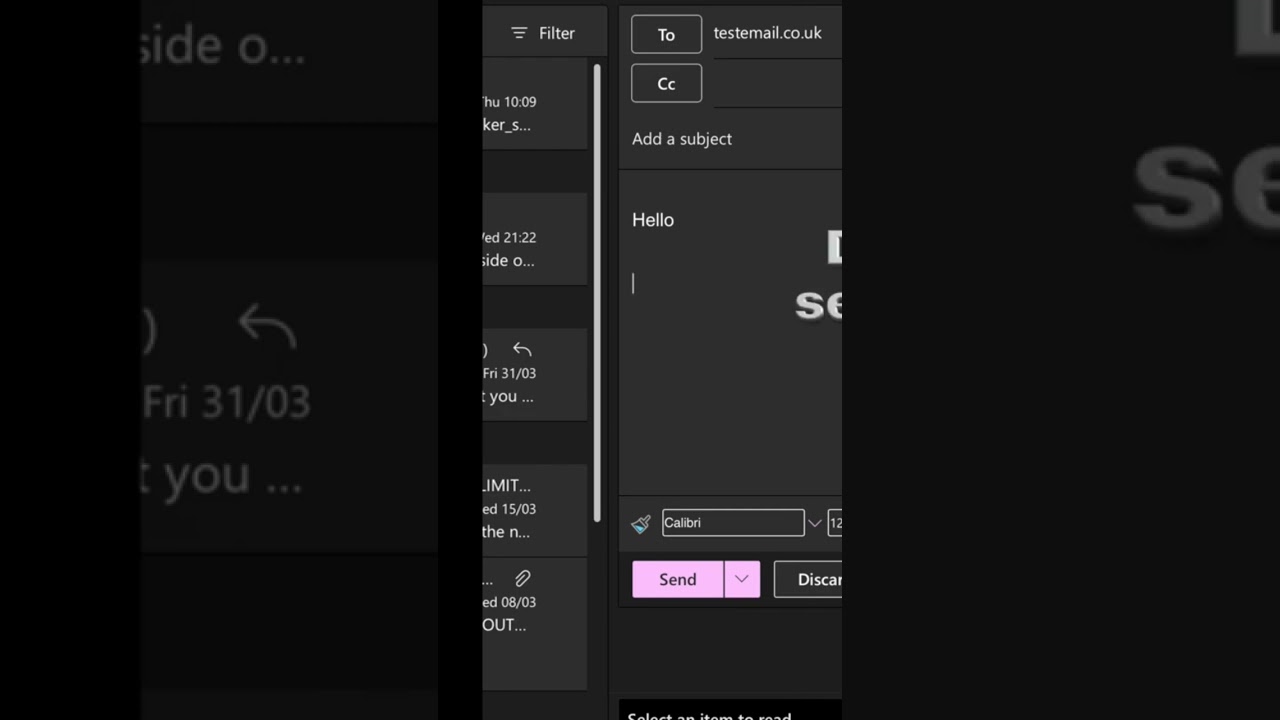Select the email dated Wed 21:22
The image size is (1280, 720).
point(532,249)
